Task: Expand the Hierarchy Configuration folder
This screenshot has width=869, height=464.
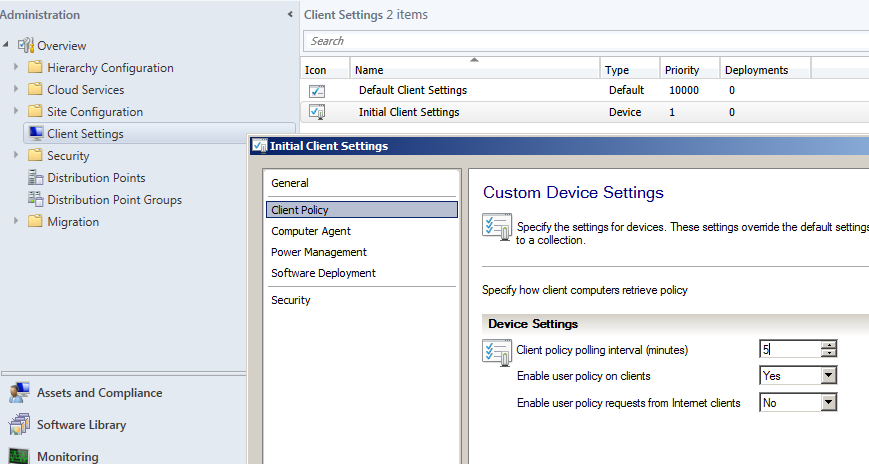Action: pyautogui.click(x=16, y=67)
